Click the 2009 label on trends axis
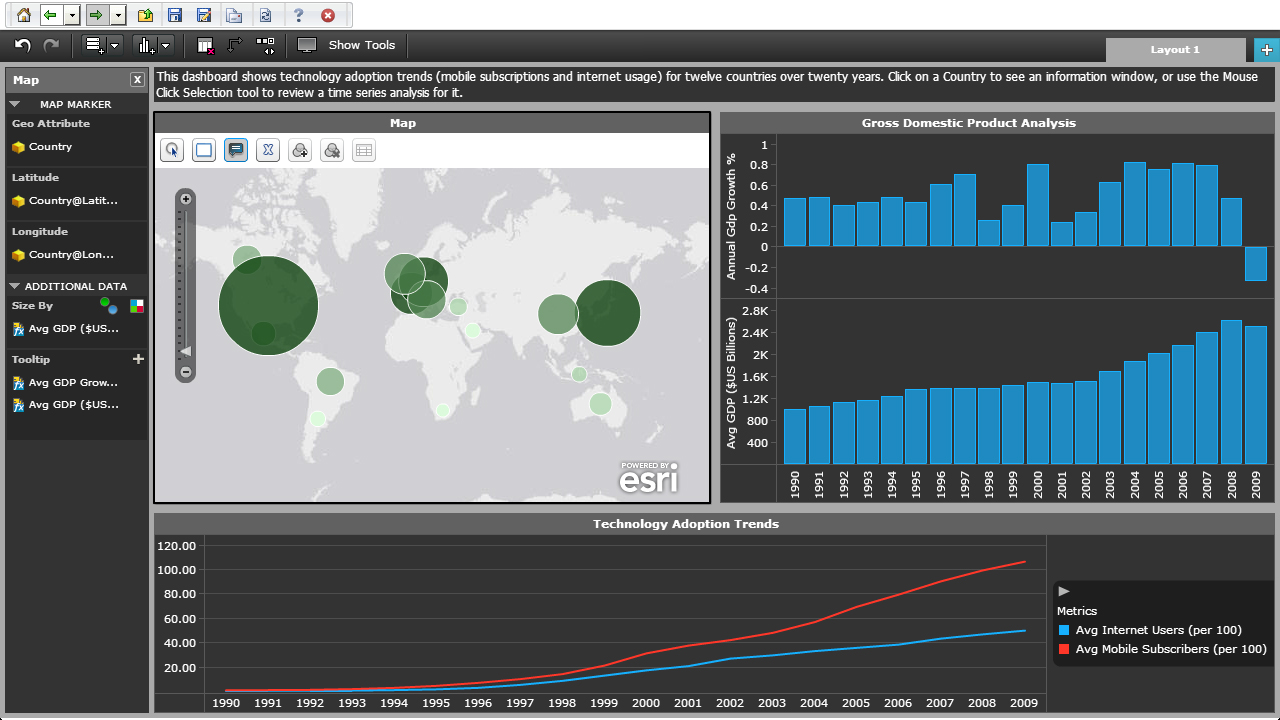The height and width of the screenshot is (720, 1280). 1024,703
